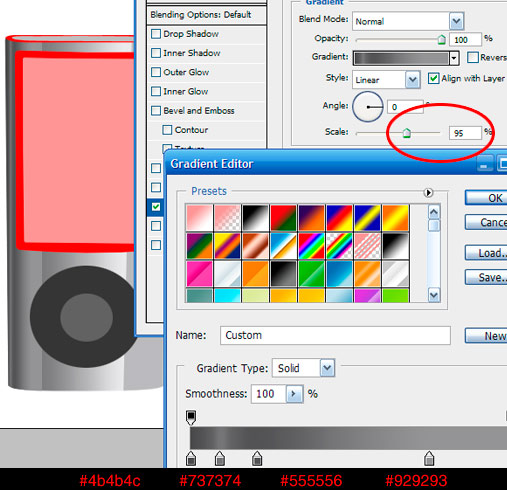507x490 pixels.
Task: Click the Load button for gradients
Action: 486,253
